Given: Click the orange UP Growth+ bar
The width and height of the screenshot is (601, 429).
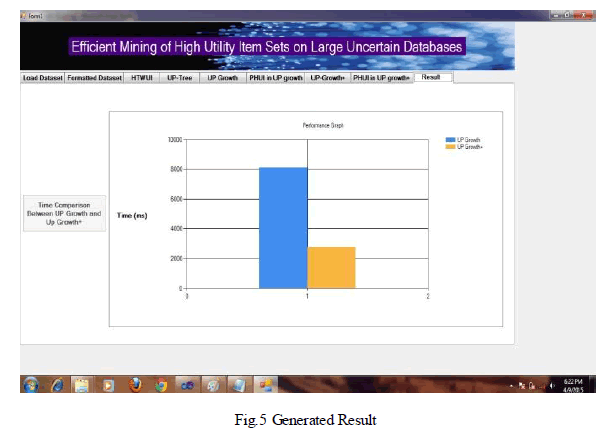Looking at the screenshot, I should point(331,267).
